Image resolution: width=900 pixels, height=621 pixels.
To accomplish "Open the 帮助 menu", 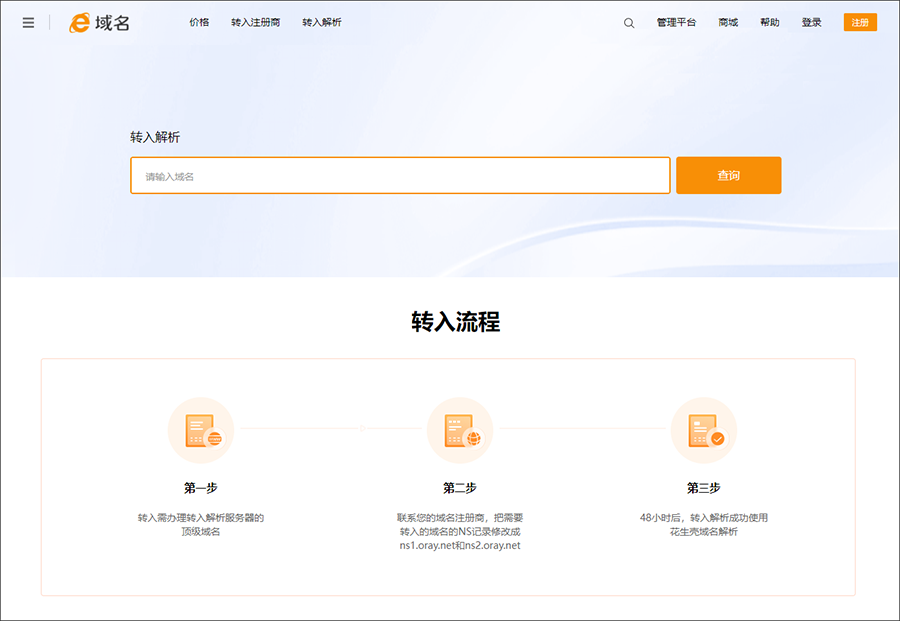I will point(770,22).
